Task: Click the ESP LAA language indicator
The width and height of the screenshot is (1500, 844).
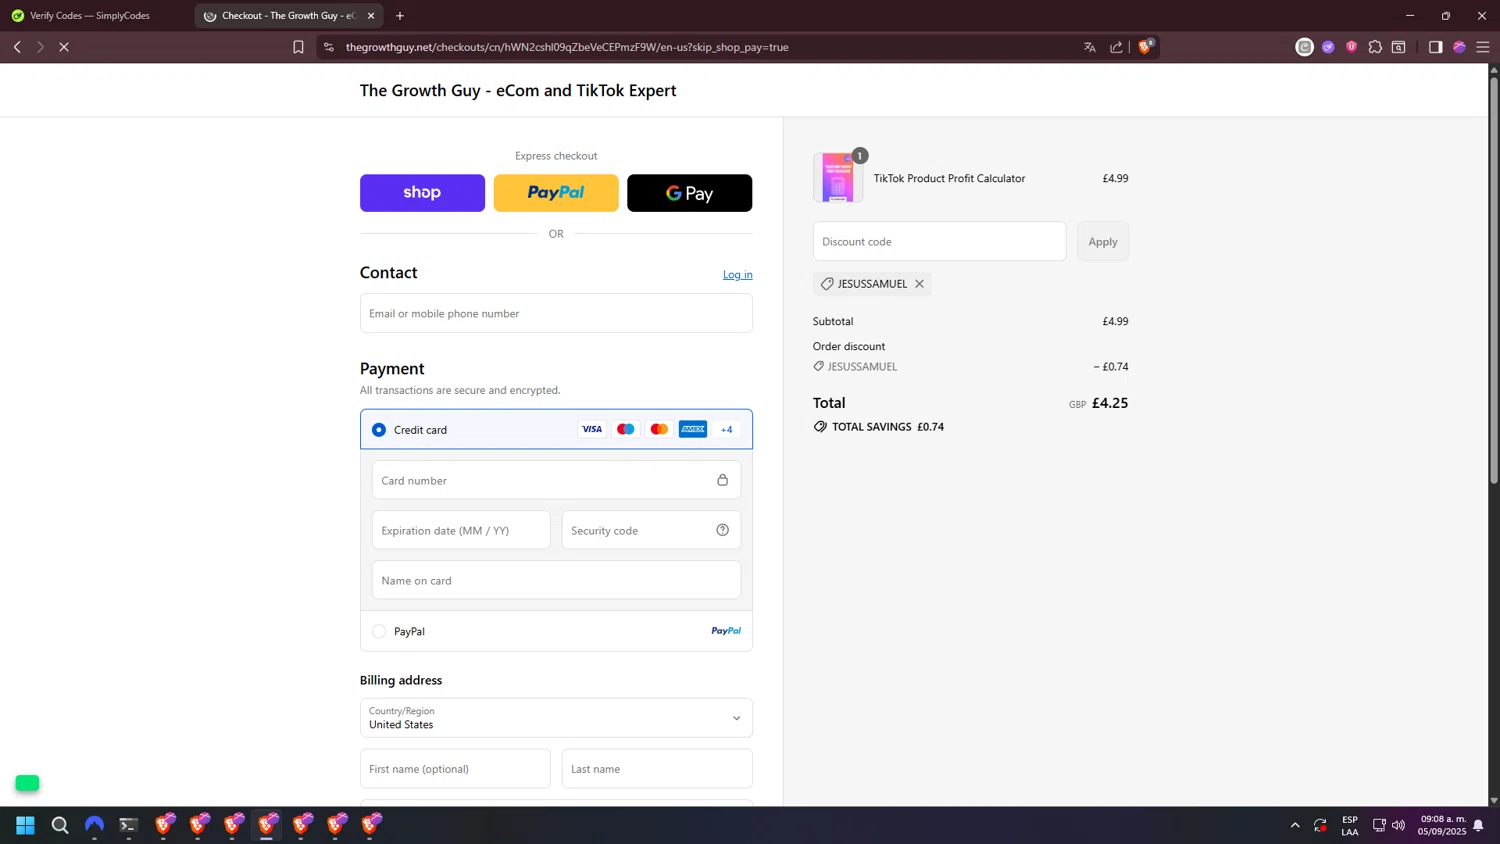Action: pos(1350,825)
